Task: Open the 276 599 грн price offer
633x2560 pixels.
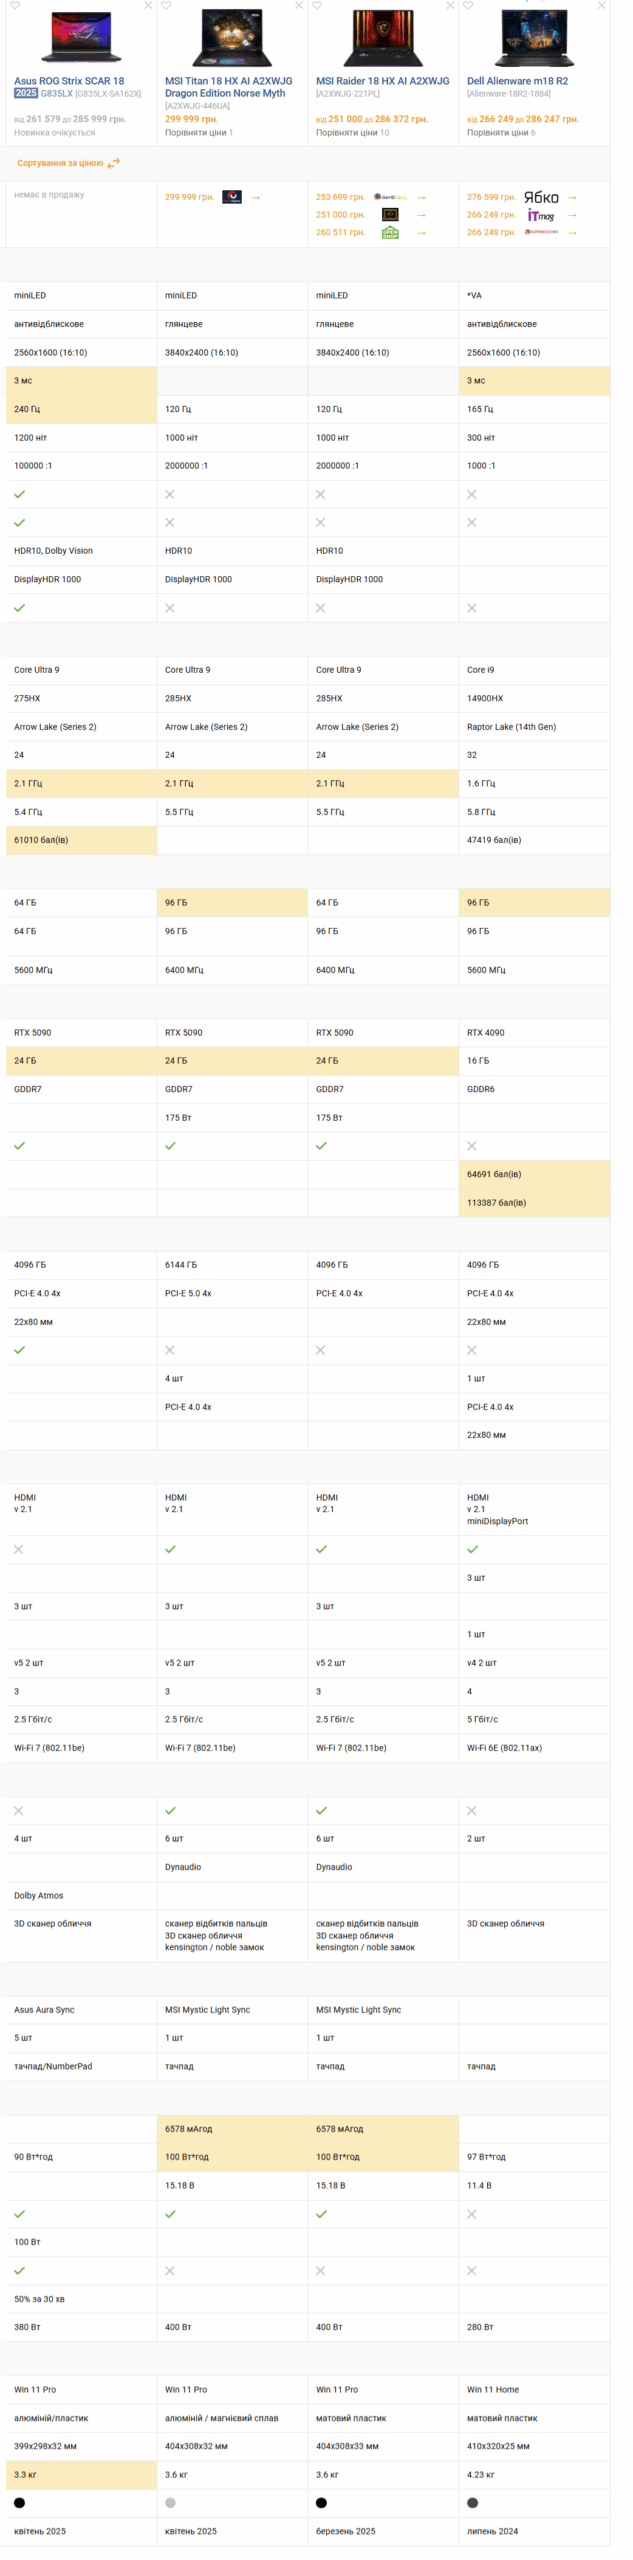Action: coord(491,197)
